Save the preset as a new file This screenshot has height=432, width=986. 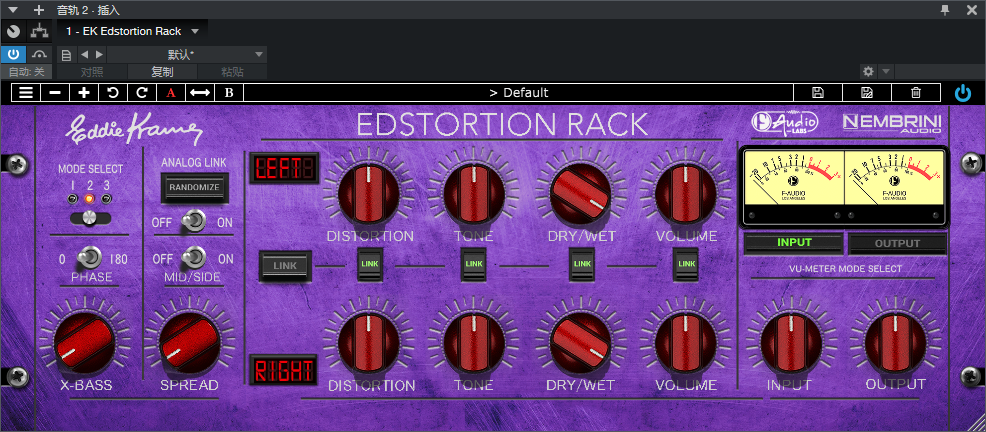tap(867, 92)
